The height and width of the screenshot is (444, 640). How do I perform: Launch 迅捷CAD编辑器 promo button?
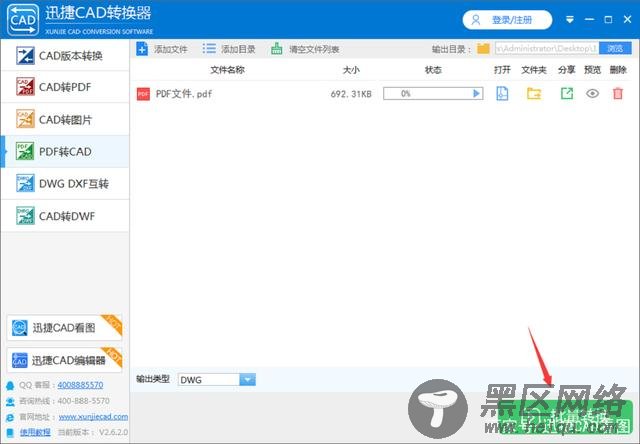(x=64, y=360)
